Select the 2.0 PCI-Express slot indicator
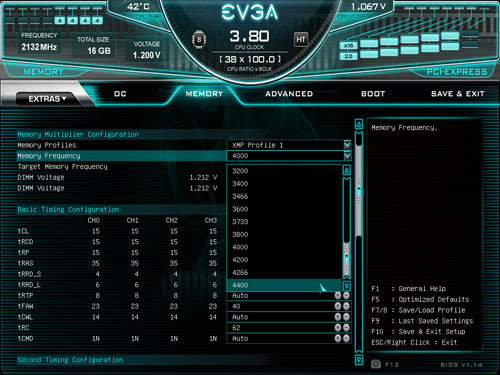Viewport: 500px width, 375px height. pyautogui.click(x=349, y=56)
